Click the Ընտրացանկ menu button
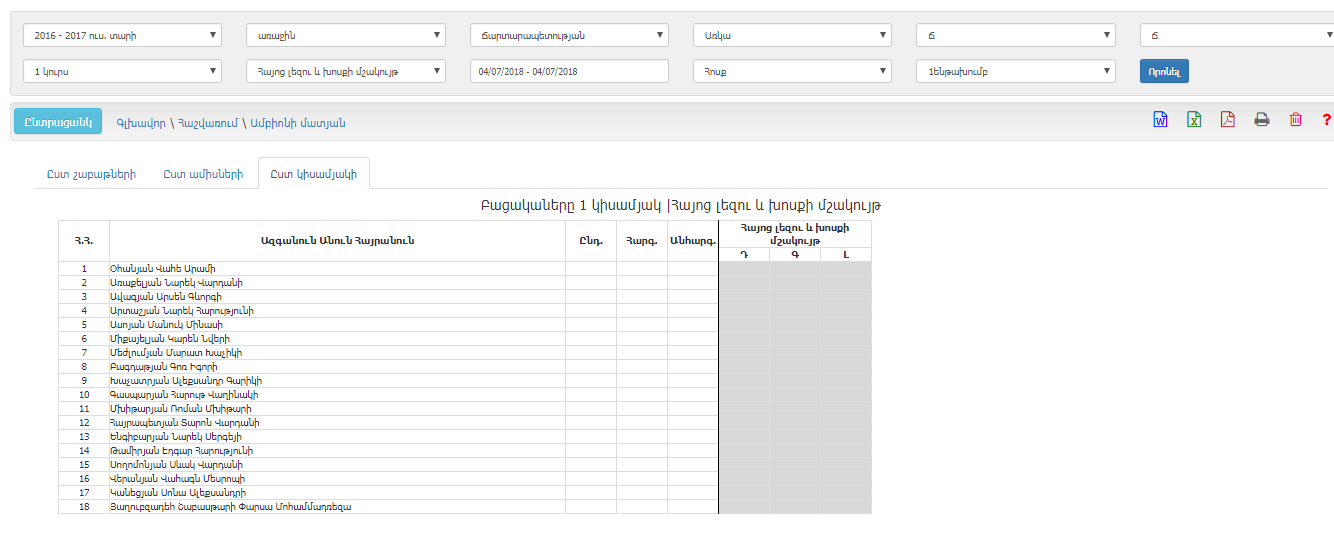This screenshot has width=1334, height=536. pos(58,121)
